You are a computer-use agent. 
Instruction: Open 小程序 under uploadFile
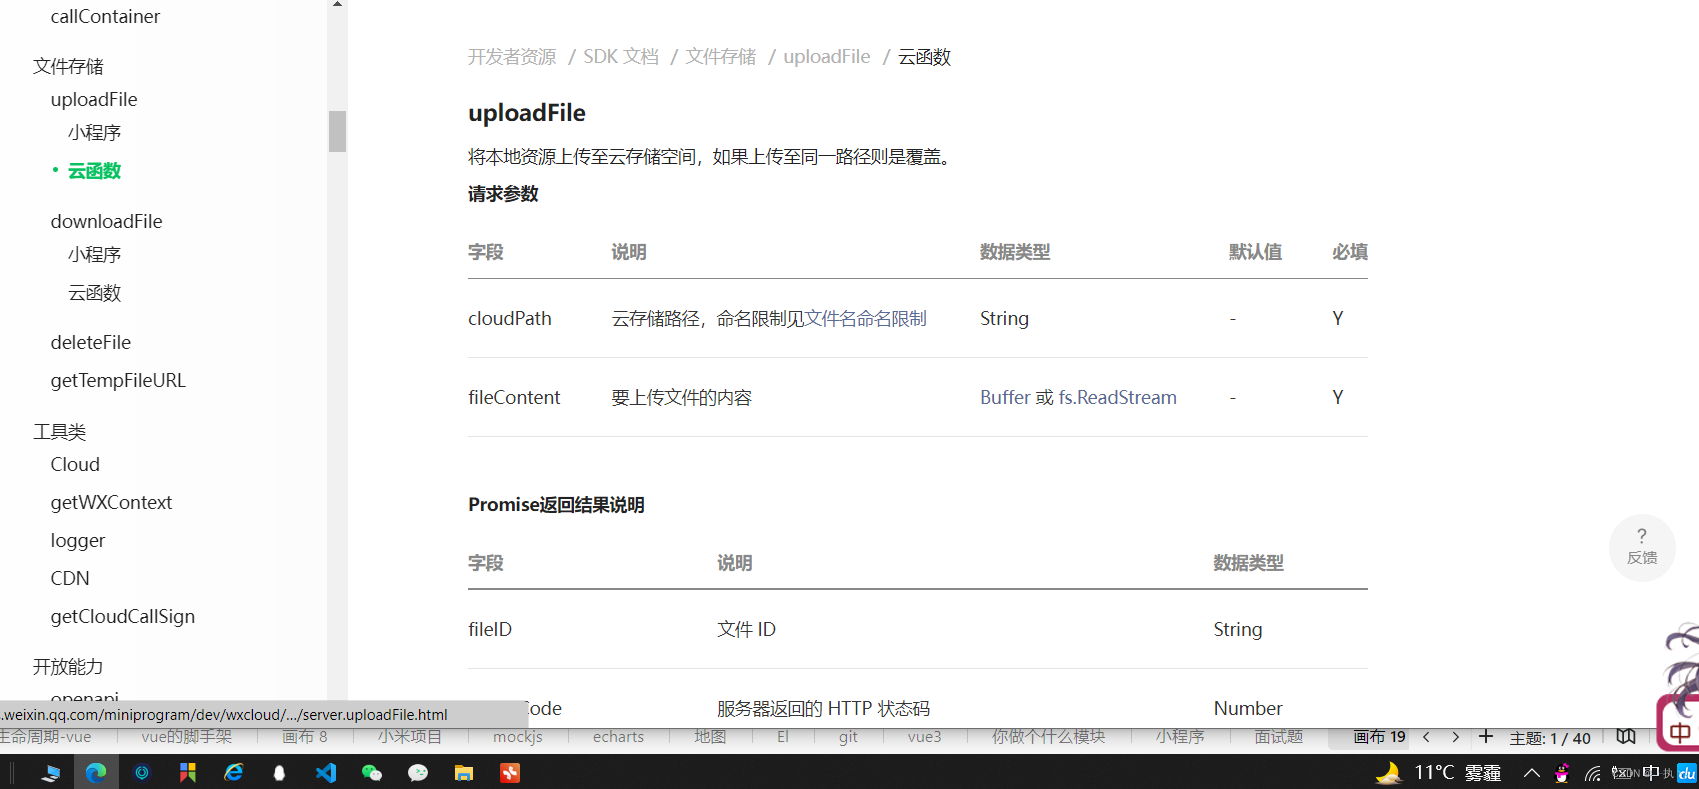[x=94, y=132]
